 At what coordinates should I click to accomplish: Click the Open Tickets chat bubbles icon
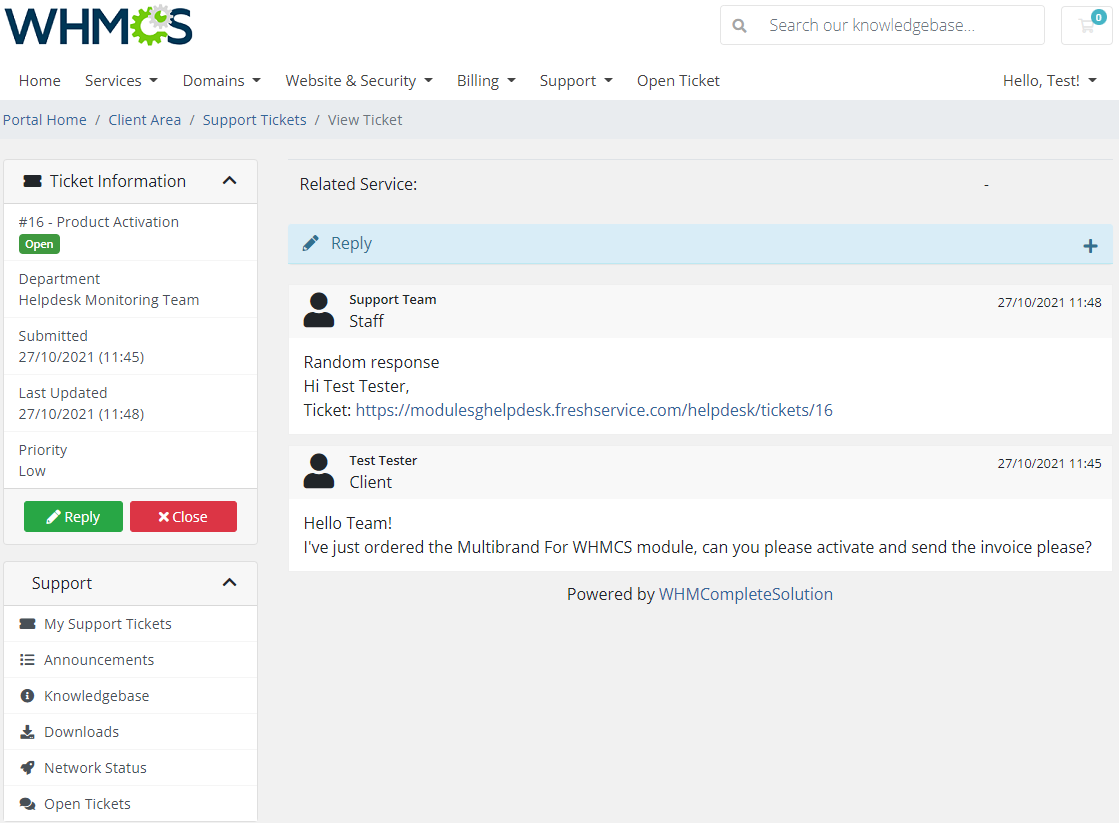(28, 804)
